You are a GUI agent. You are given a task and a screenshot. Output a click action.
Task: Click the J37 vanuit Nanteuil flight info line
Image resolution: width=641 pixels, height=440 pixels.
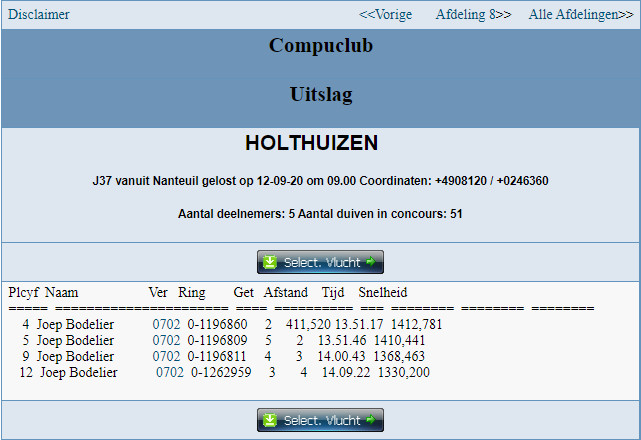click(x=320, y=181)
